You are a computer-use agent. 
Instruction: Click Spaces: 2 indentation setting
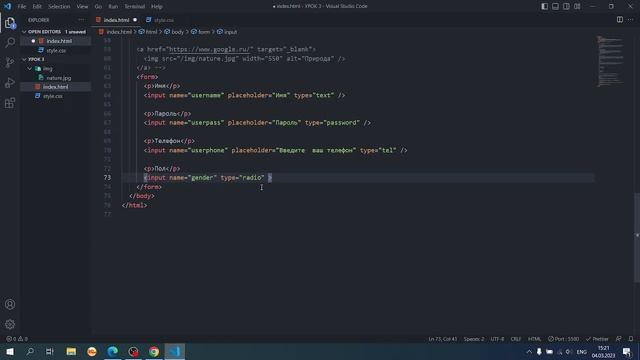coord(473,339)
